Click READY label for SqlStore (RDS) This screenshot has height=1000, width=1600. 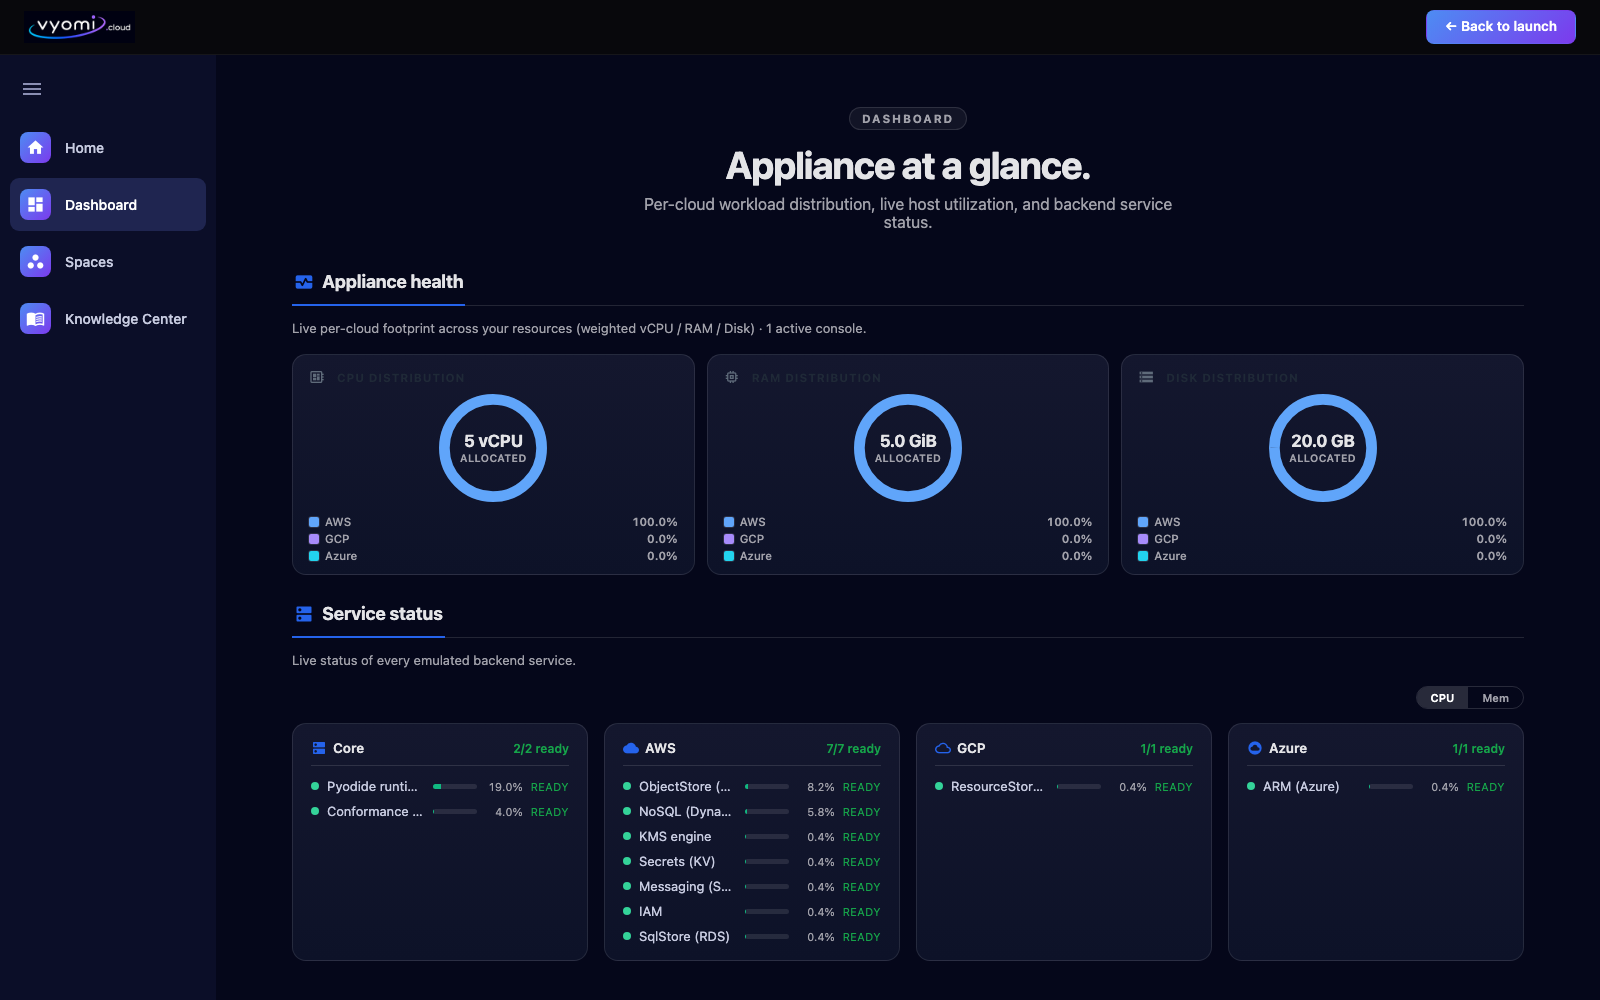coord(862,937)
